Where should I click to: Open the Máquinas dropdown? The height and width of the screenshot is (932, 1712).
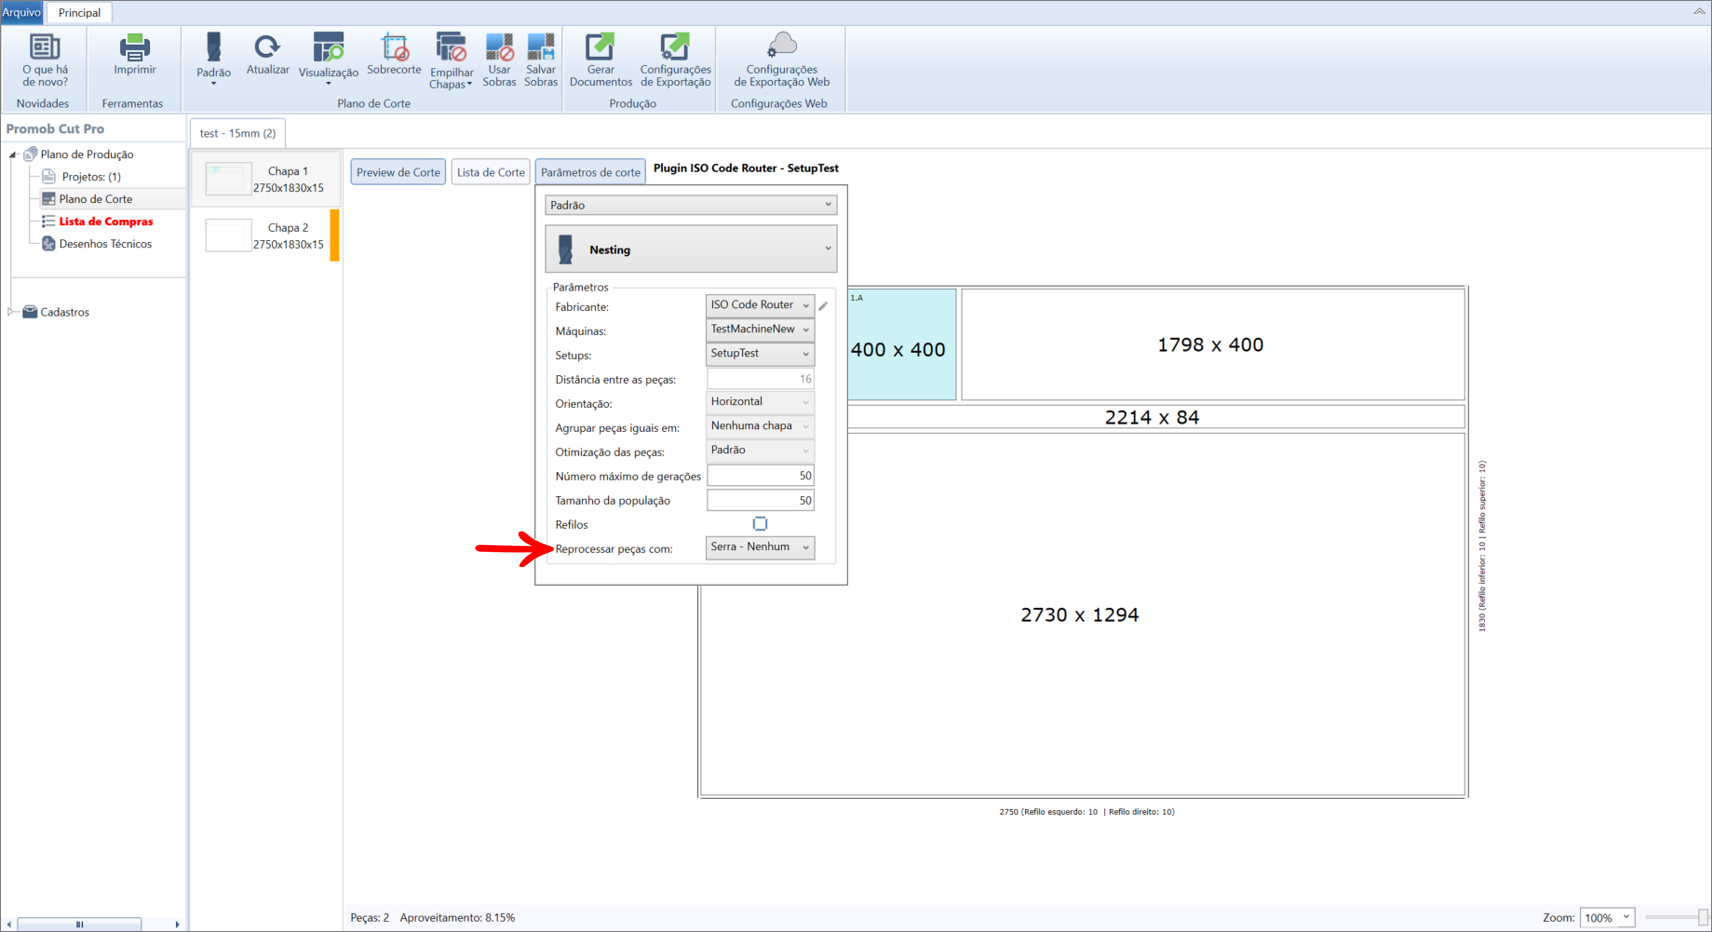pyautogui.click(x=760, y=329)
